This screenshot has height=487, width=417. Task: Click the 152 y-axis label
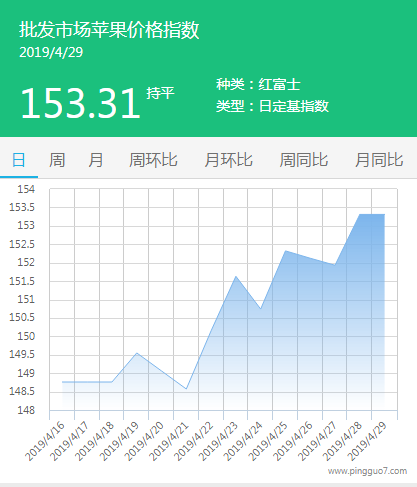pyautogui.click(x=26, y=262)
